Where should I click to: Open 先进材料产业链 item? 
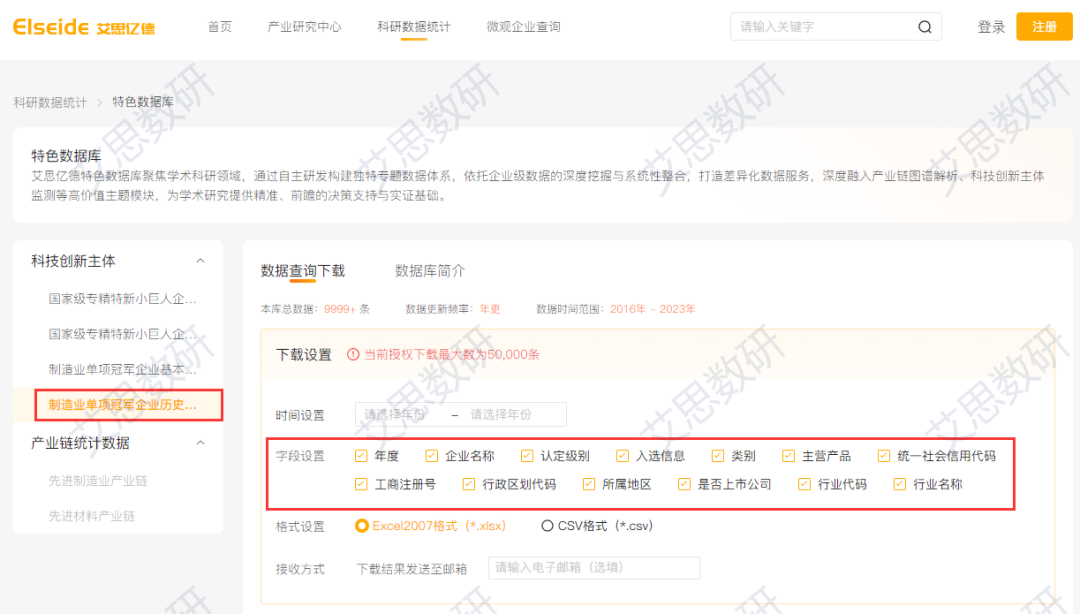[92, 515]
